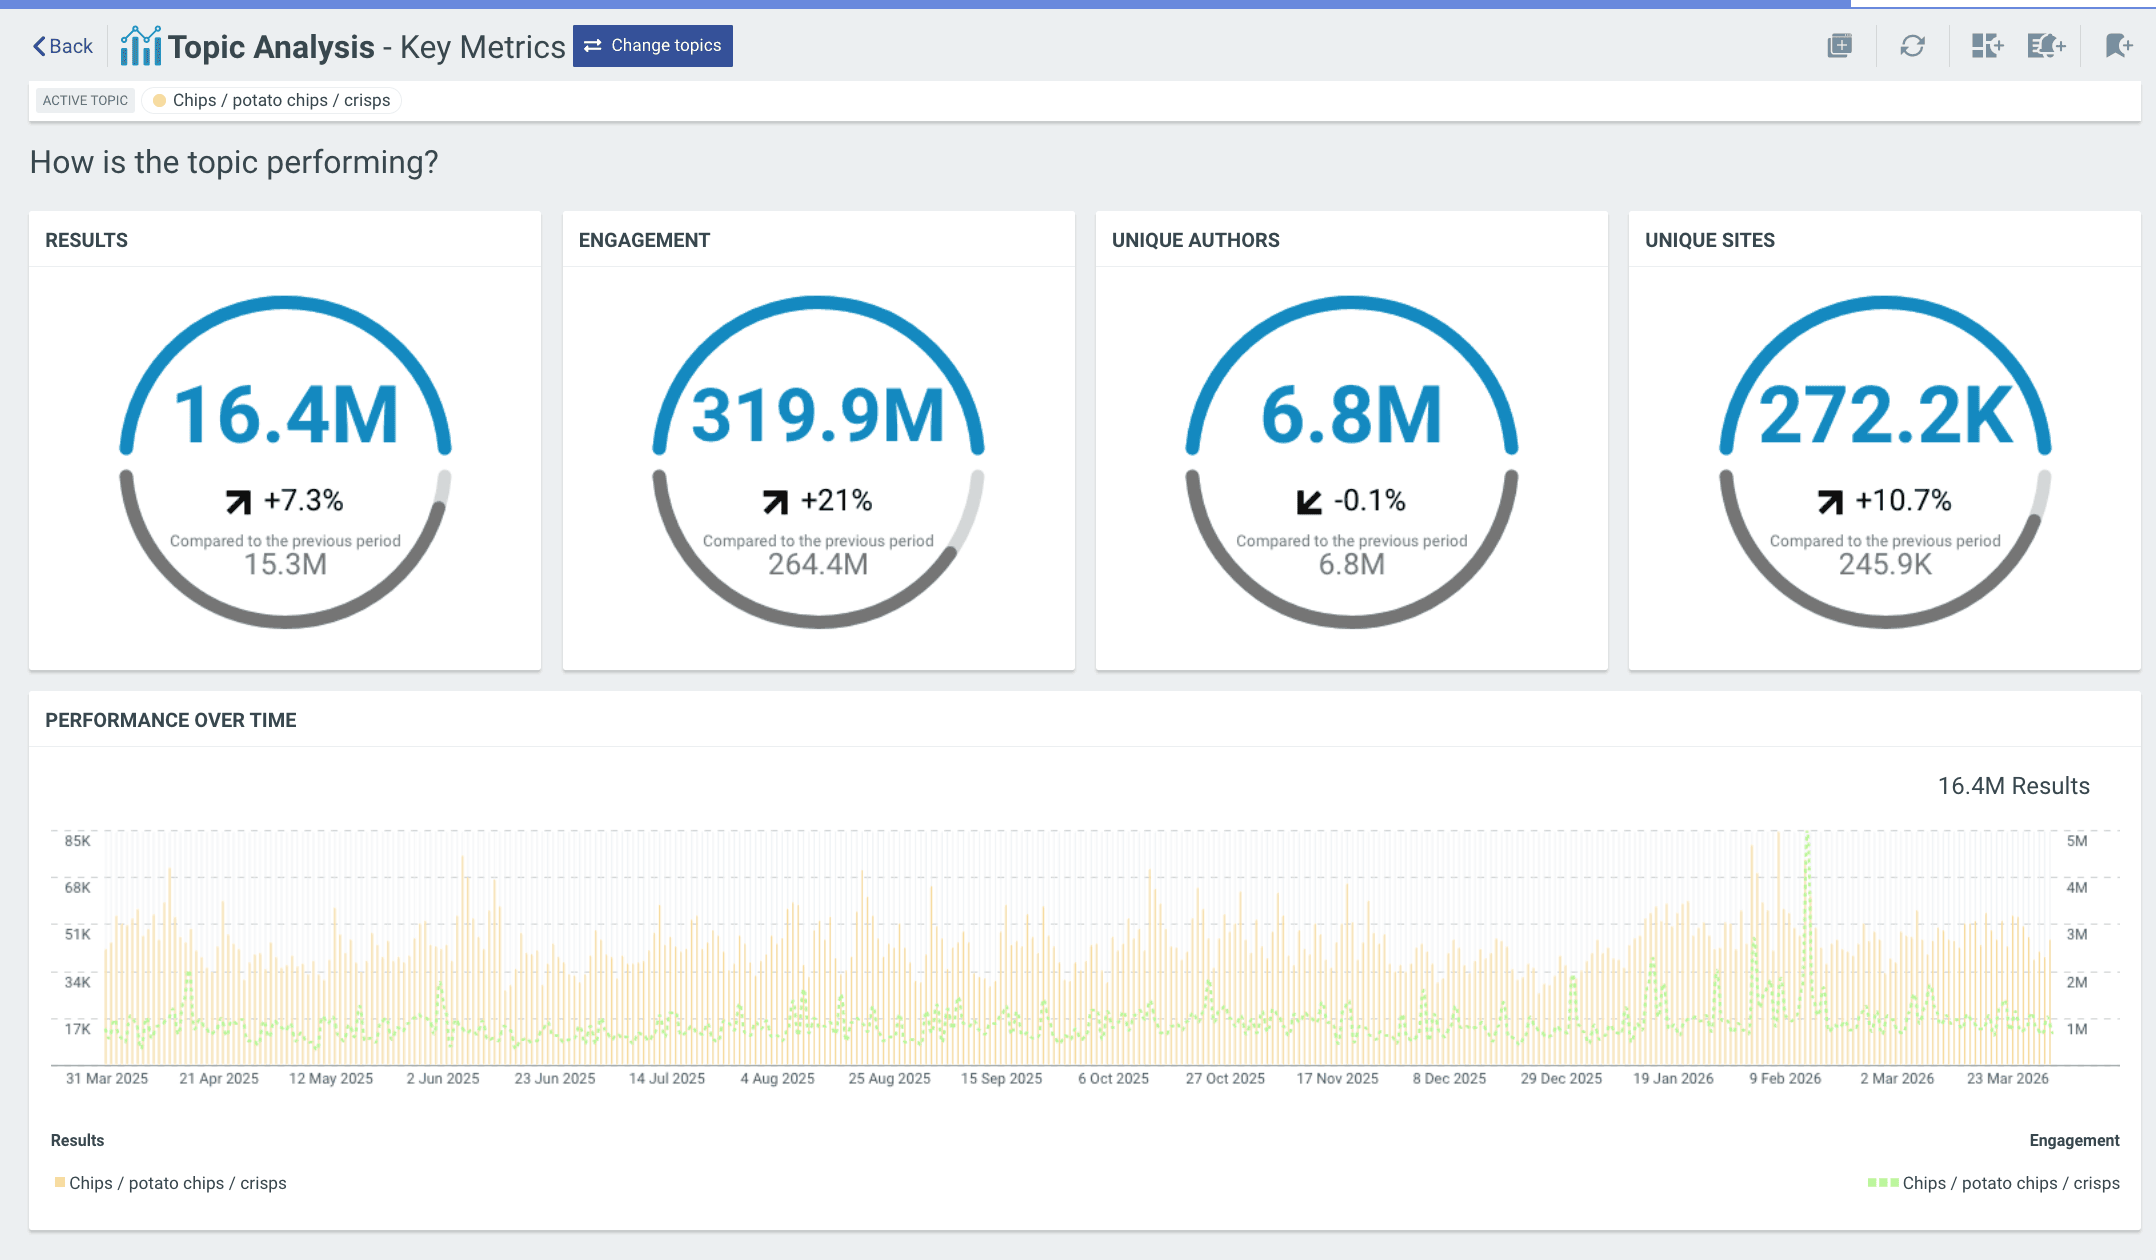
Task: Click the 16.4M Results gauge value
Action: click(285, 415)
